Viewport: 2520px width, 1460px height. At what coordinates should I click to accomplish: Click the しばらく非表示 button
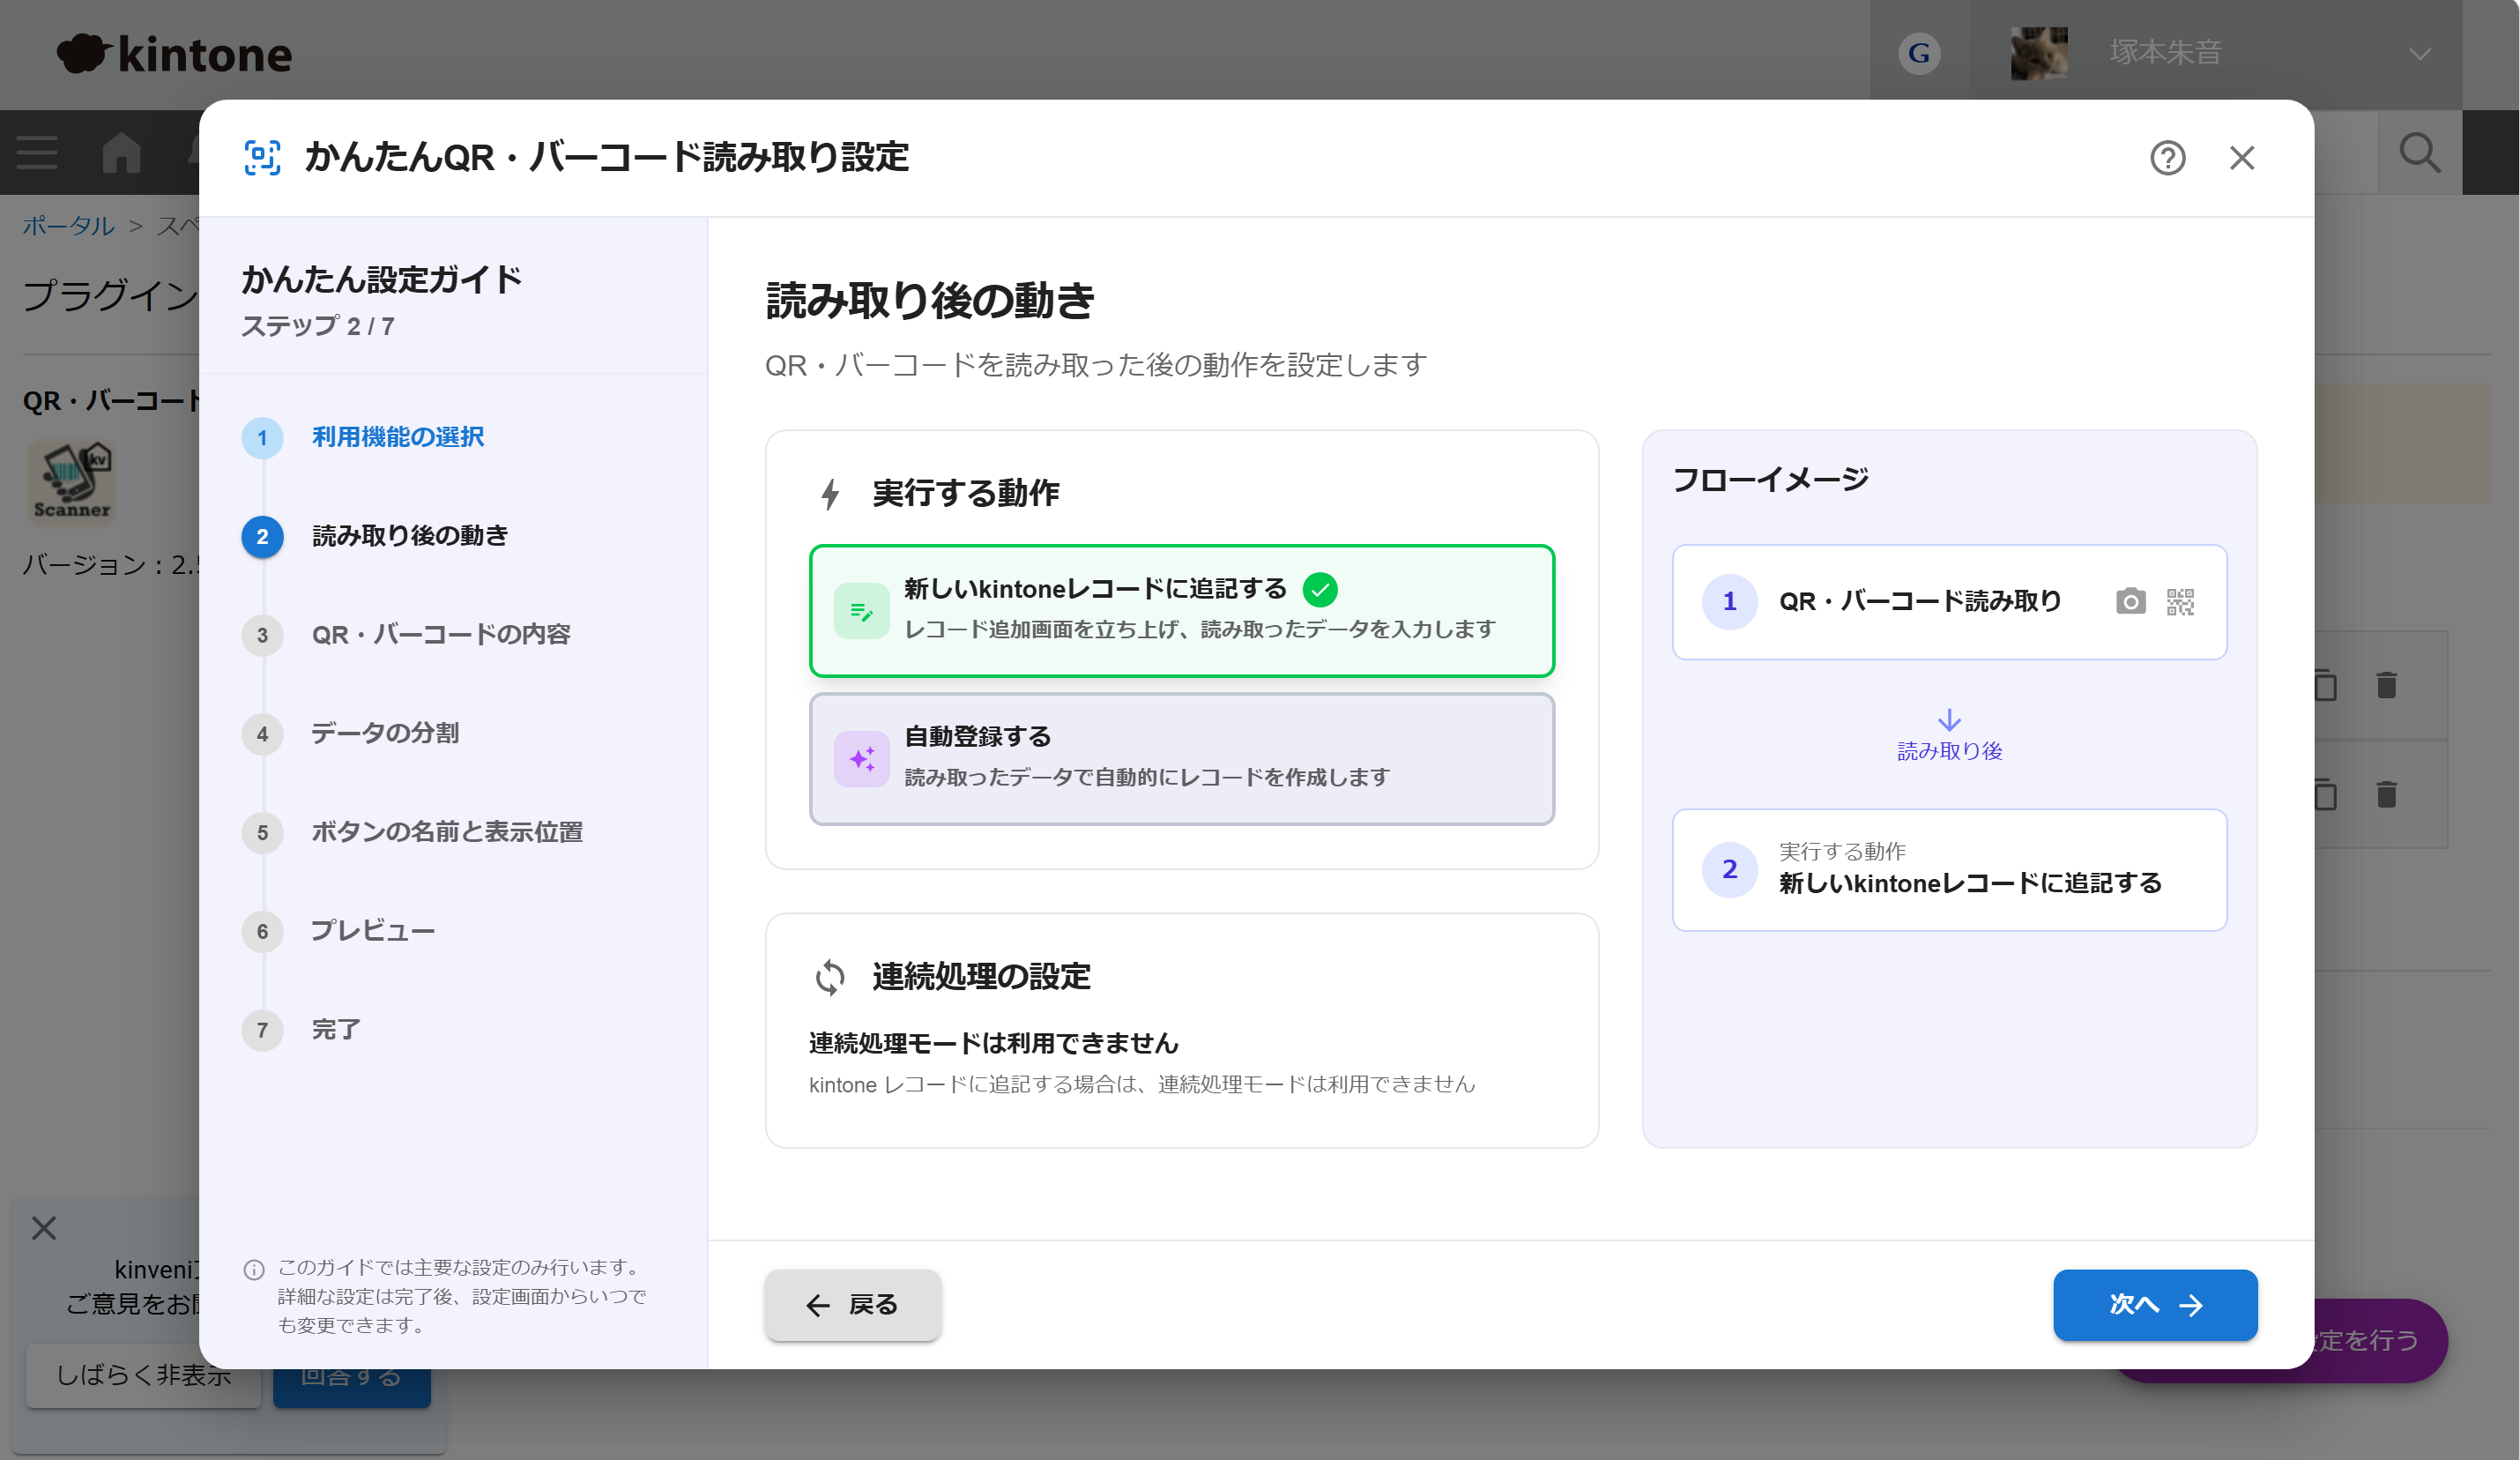click(x=143, y=1375)
